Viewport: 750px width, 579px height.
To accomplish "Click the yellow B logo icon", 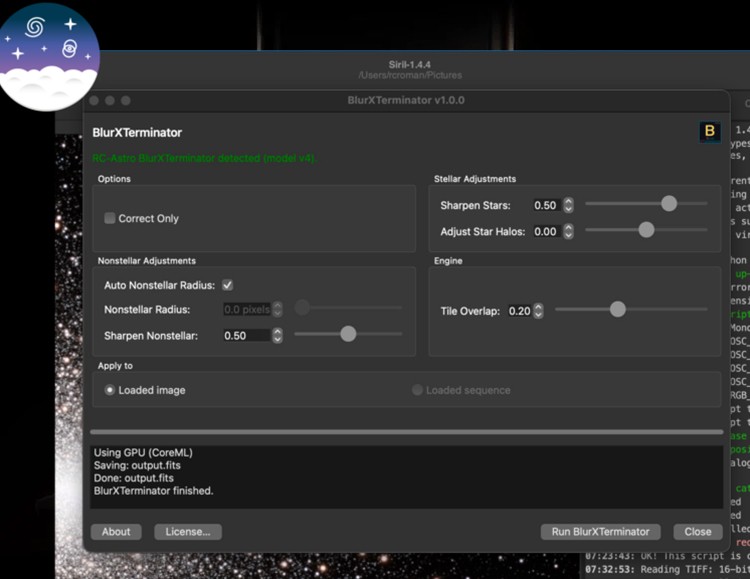I will pyautogui.click(x=709, y=132).
